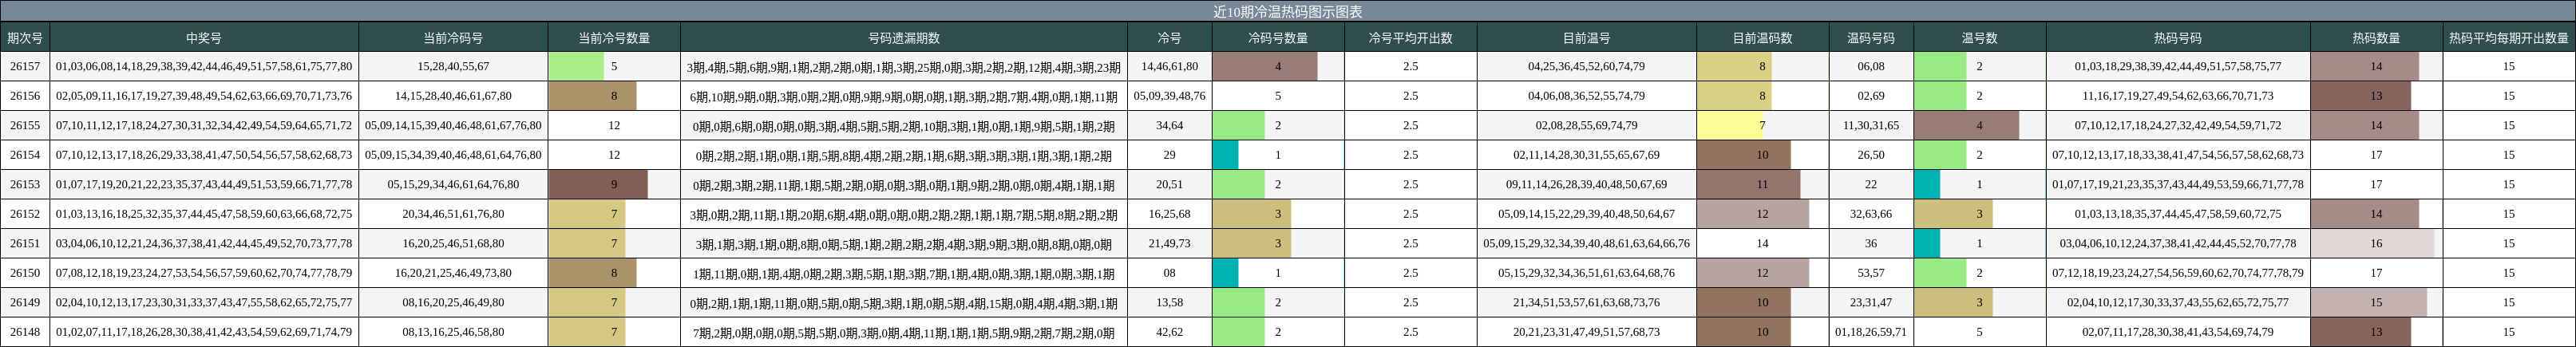The width and height of the screenshot is (2576, 347).
Task: Select the 中奖号 column header
Action: pyautogui.click(x=204, y=37)
